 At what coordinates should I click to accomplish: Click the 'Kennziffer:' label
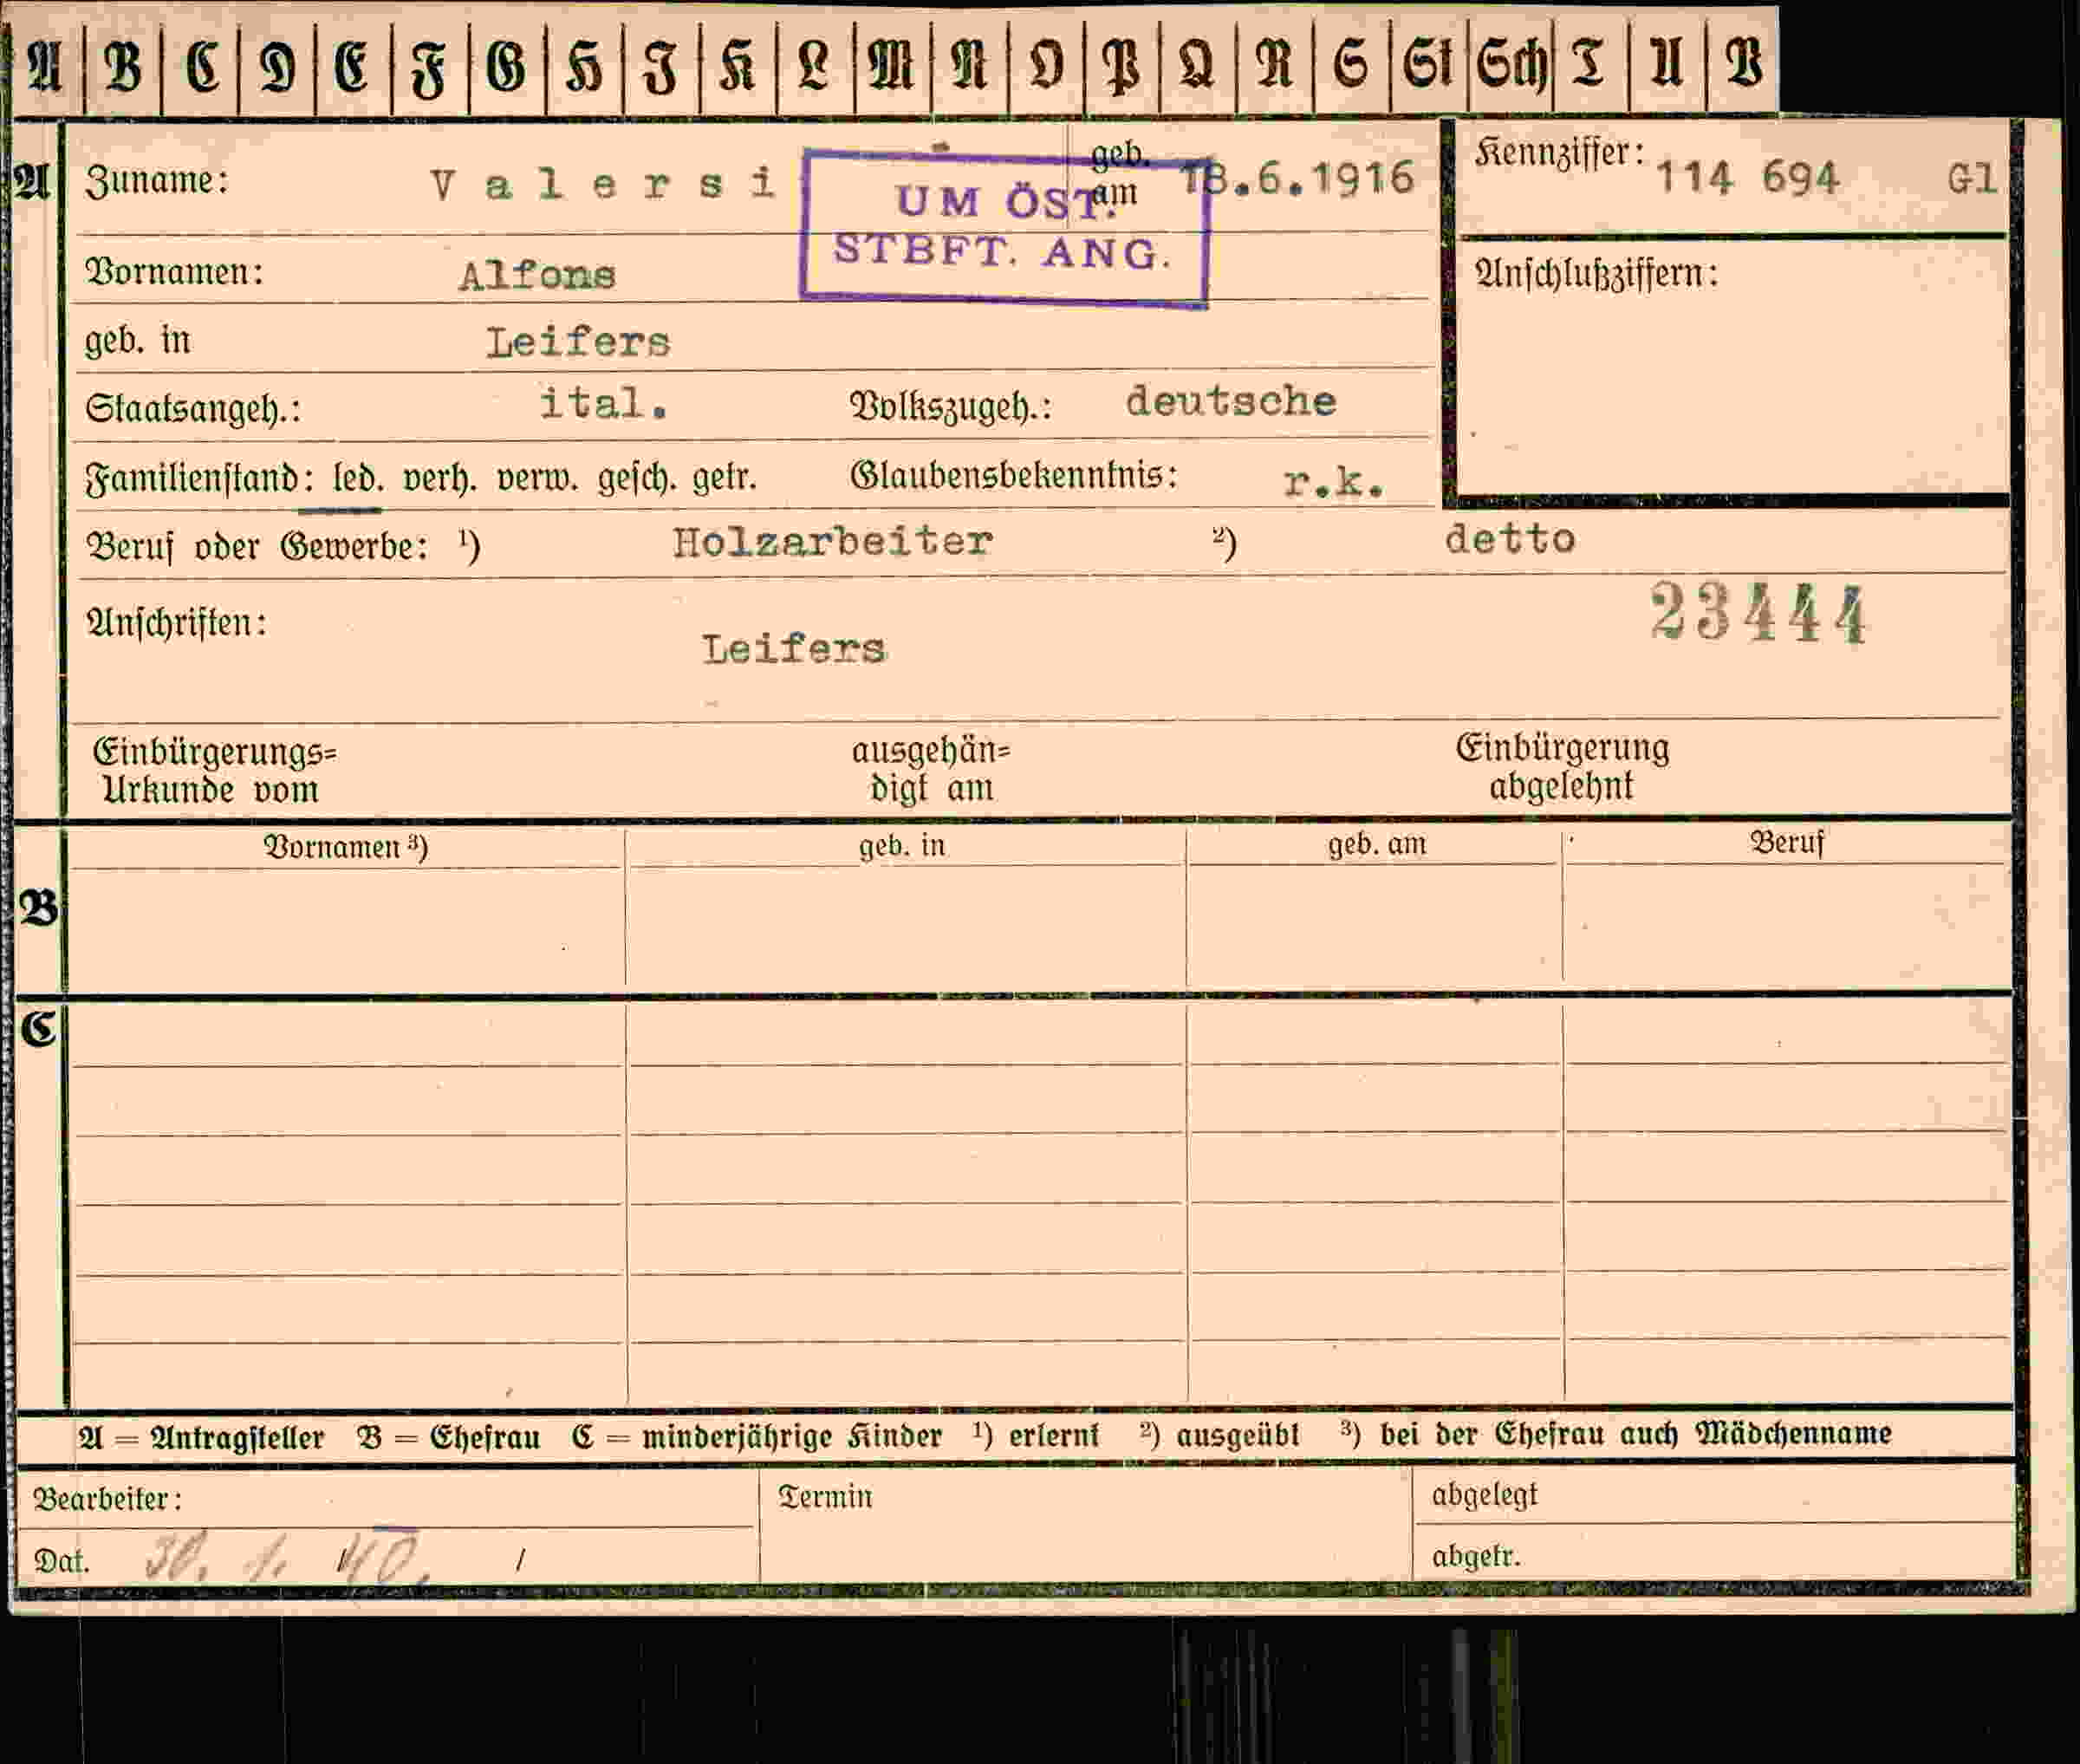click(x=1560, y=153)
